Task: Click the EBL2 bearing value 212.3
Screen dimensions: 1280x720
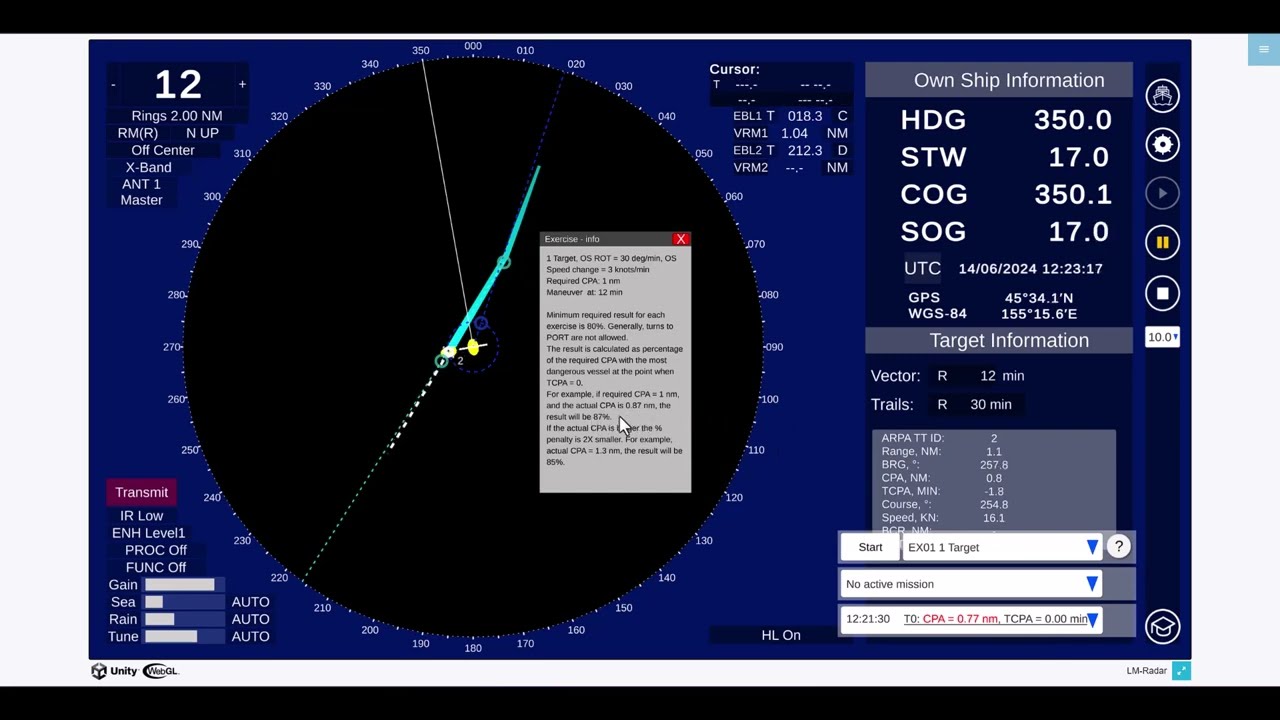Action: pos(805,150)
